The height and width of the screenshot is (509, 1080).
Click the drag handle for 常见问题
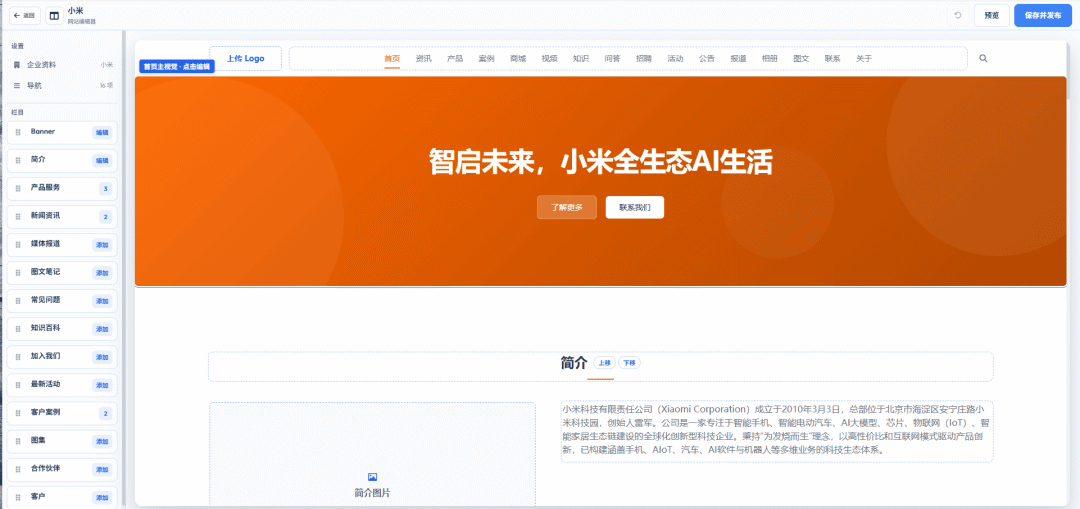tap(19, 301)
